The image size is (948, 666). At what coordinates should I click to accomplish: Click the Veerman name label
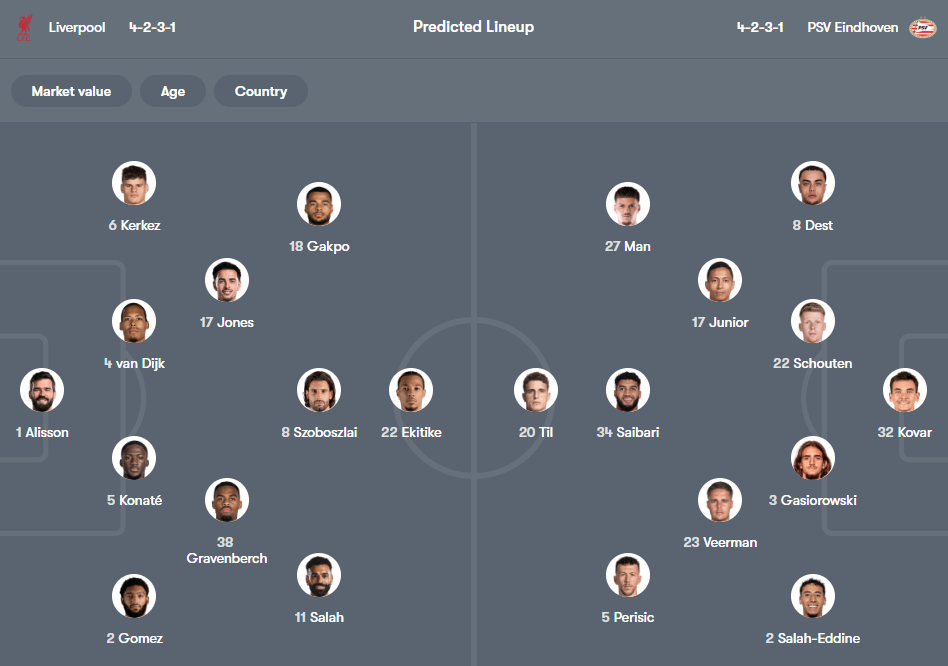[720, 542]
